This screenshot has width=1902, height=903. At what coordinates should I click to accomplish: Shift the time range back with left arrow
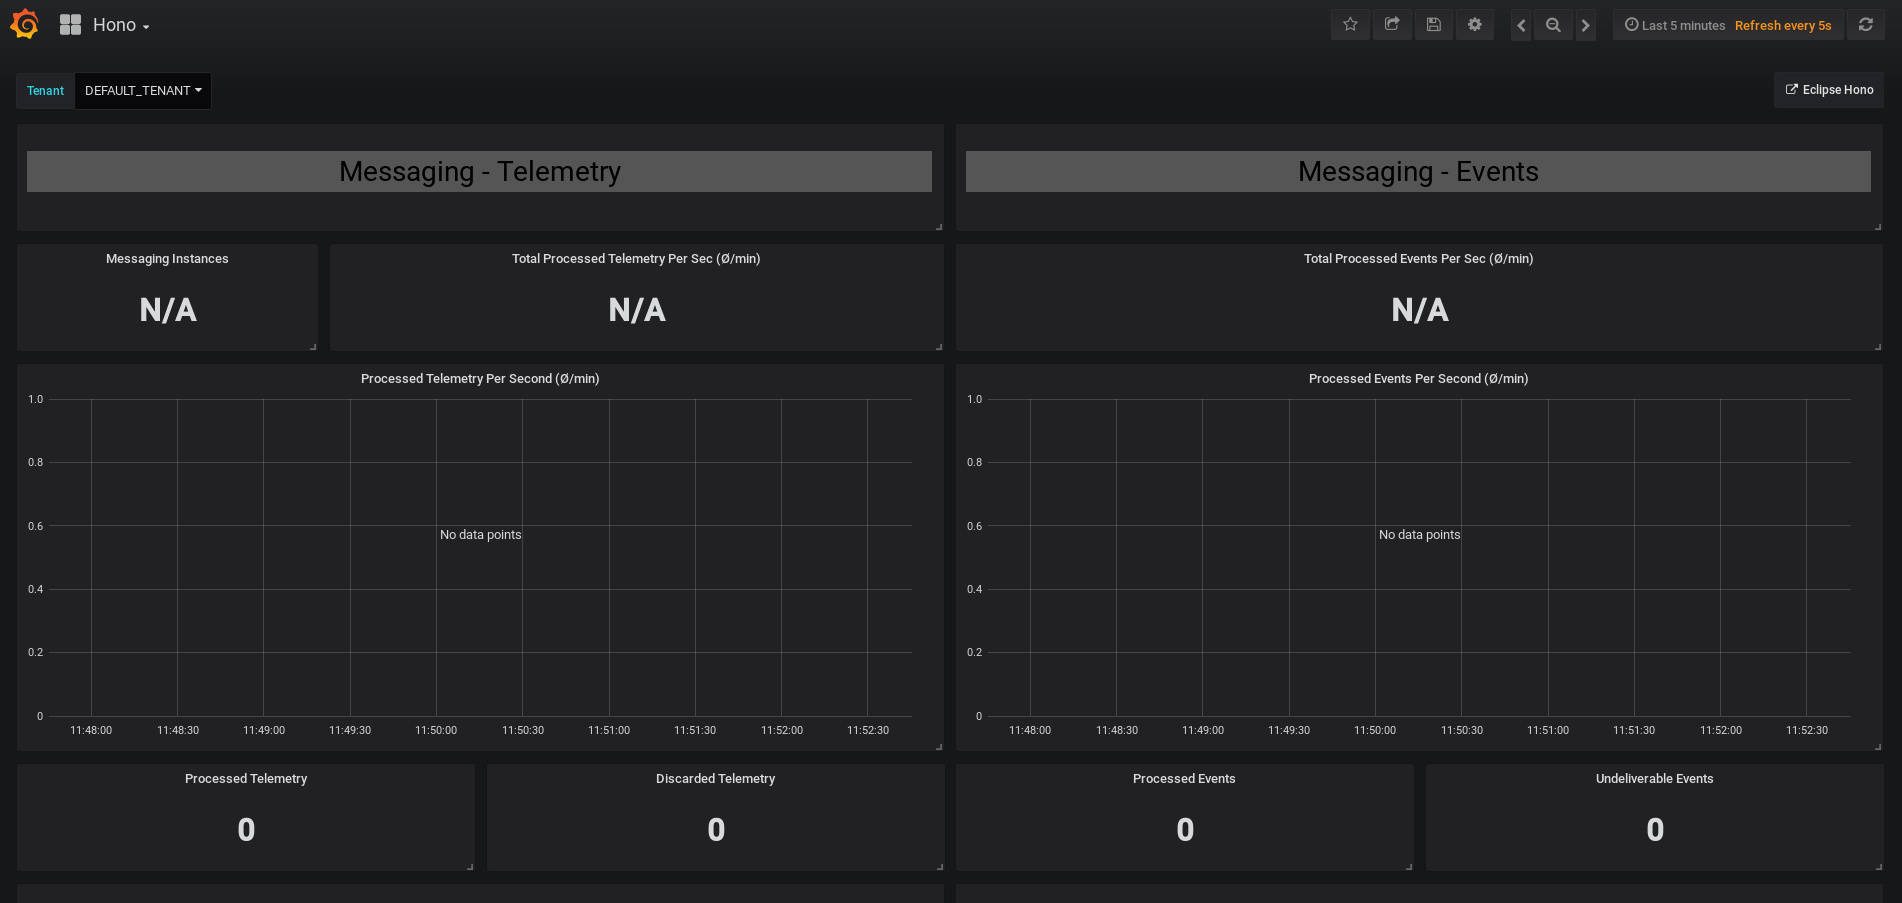click(x=1520, y=24)
